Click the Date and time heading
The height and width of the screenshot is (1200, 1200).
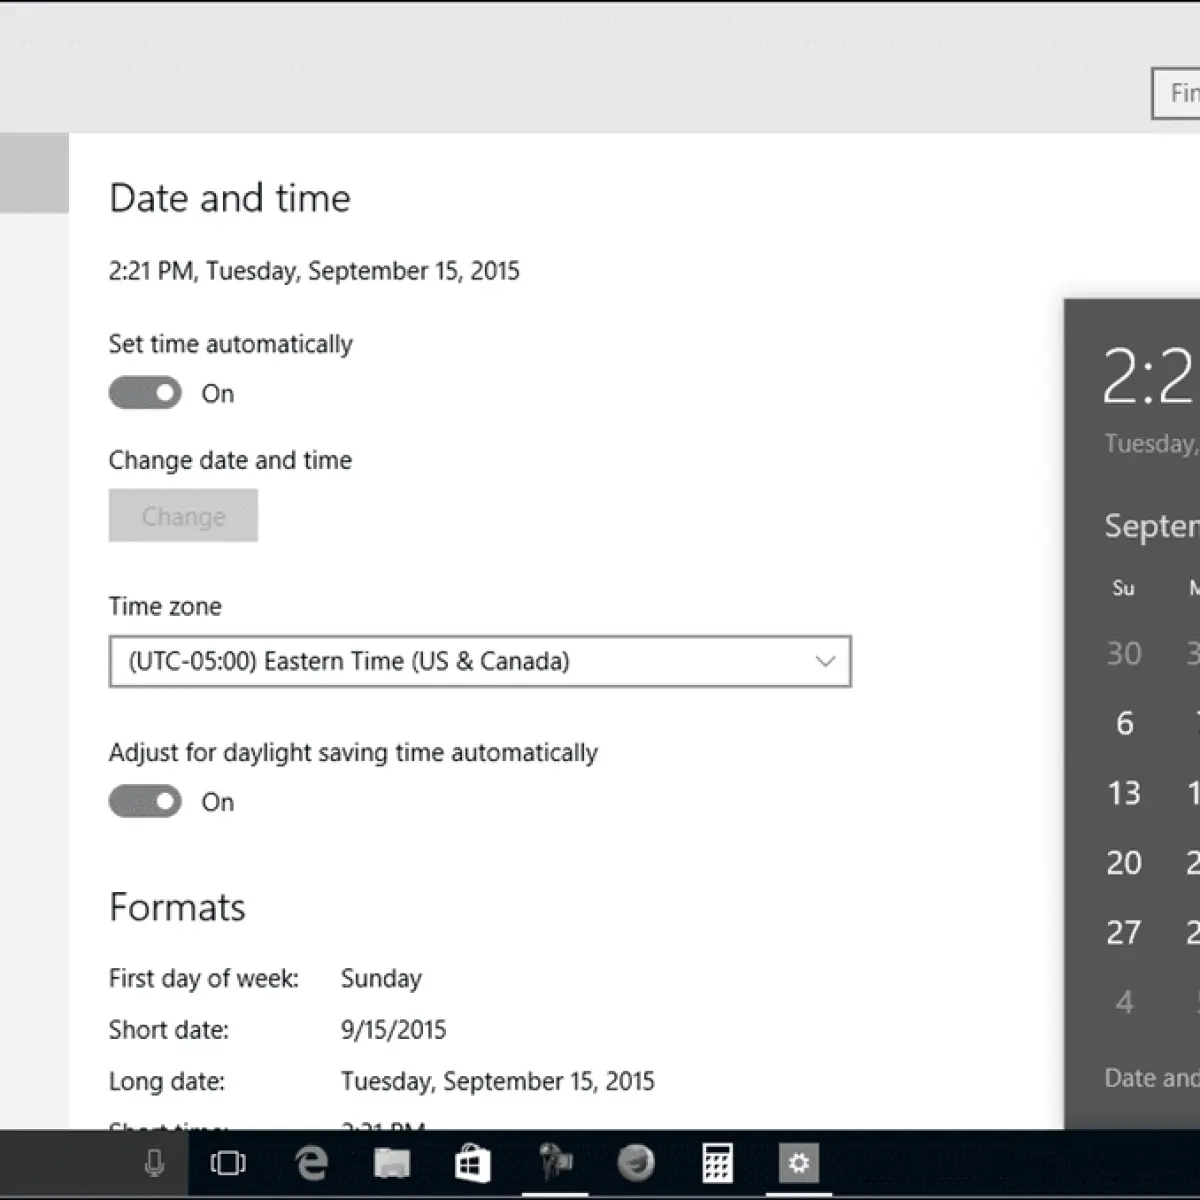pyautogui.click(x=230, y=198)
